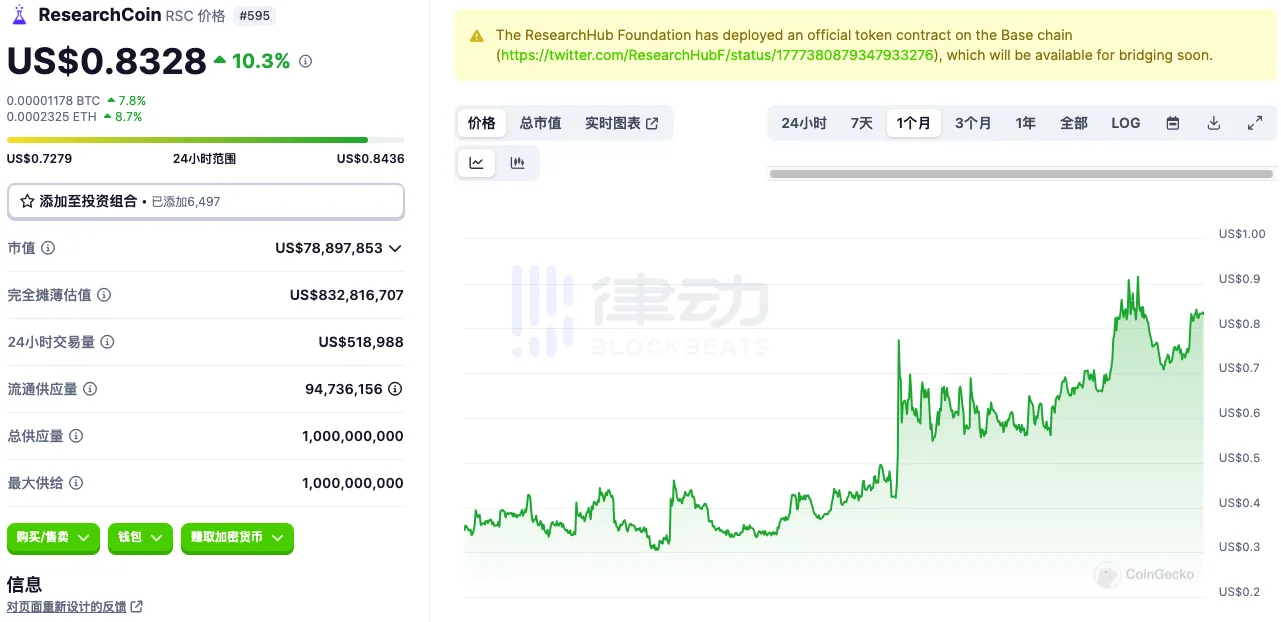This screenshot has width=1281, height=622.
Task: Toggle the LOG scale option
Action: [x=1125, y=122]
